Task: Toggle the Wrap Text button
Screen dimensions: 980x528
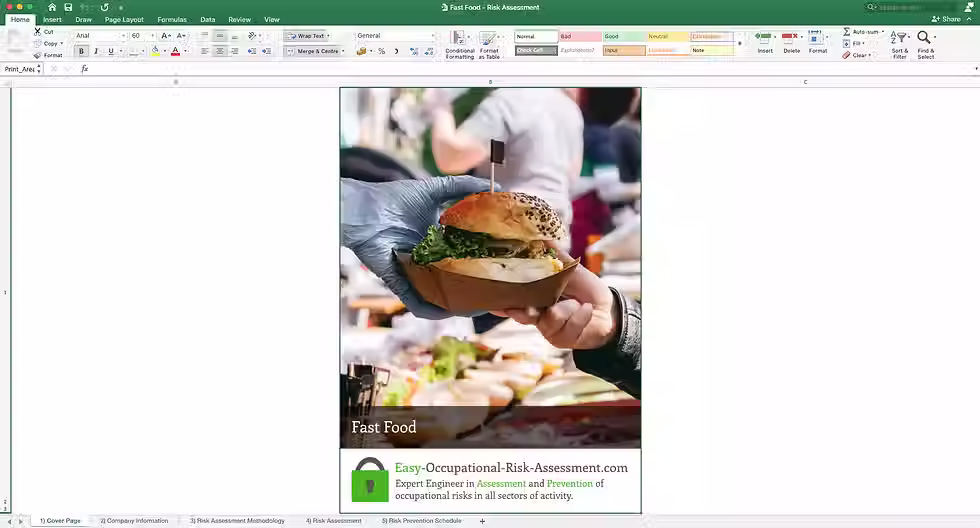Action: pyautogui.click(x=307, y=36)
